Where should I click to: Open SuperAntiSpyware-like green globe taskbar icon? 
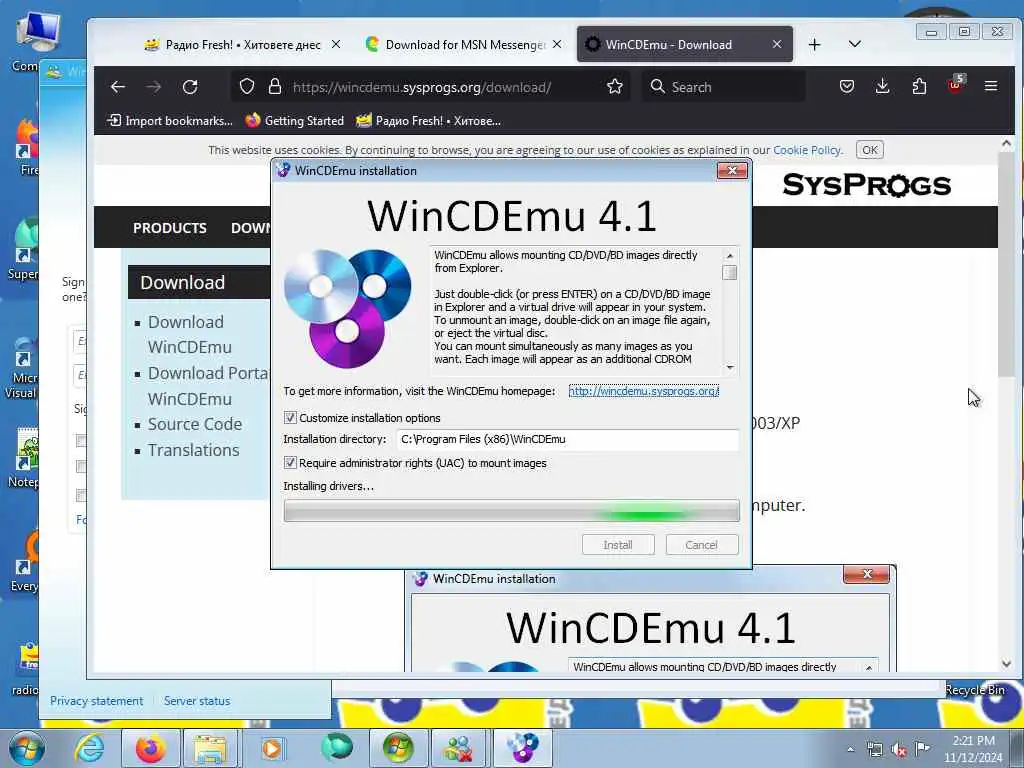click(x=336, y=748)
